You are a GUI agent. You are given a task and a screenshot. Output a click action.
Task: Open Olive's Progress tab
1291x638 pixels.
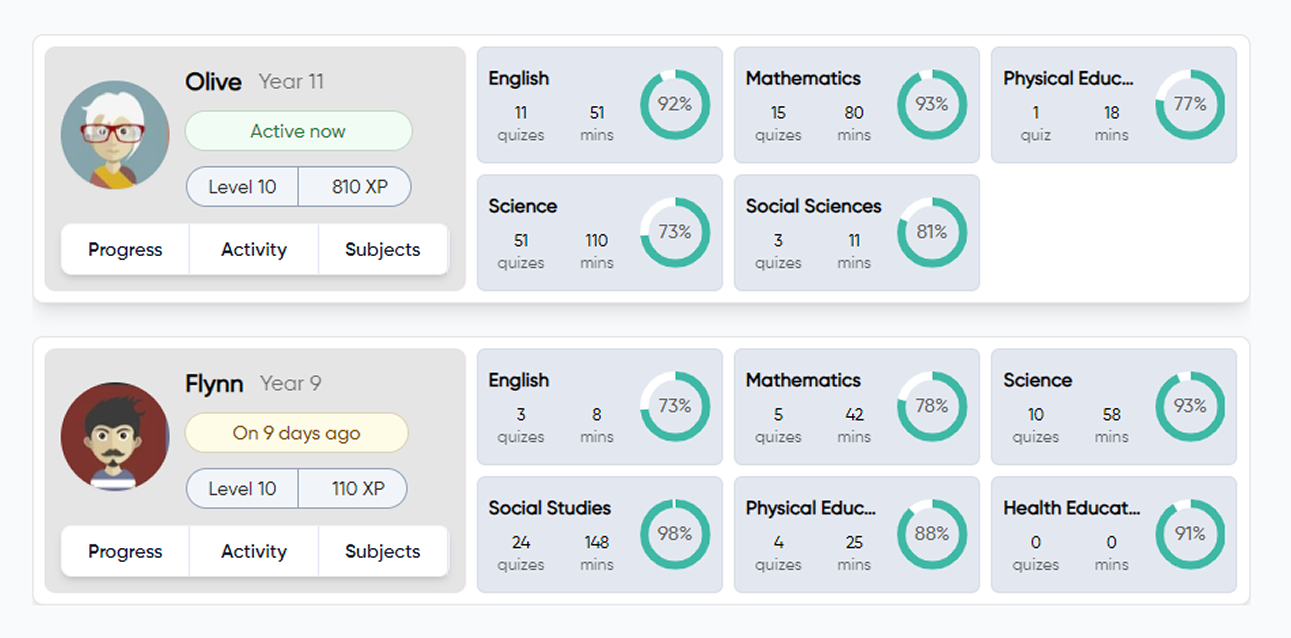[x=125, y=250]
